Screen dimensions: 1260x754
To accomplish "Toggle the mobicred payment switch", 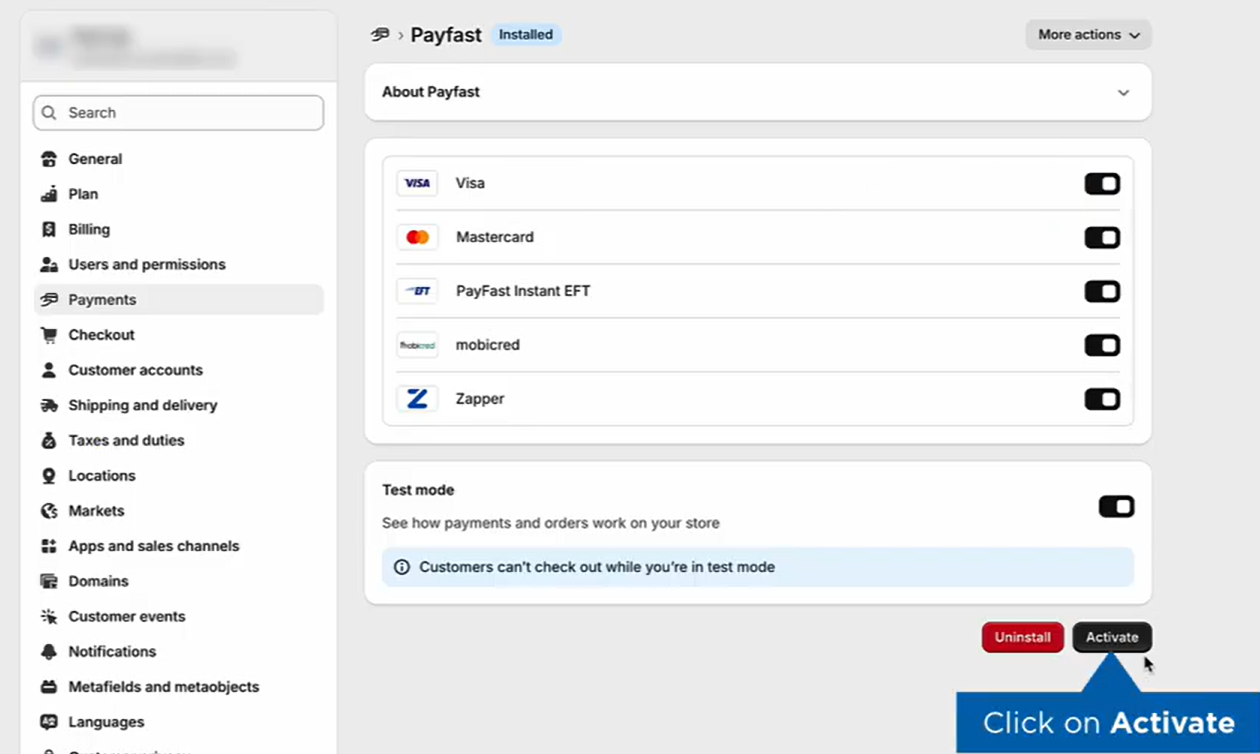I will point(1102,346).
